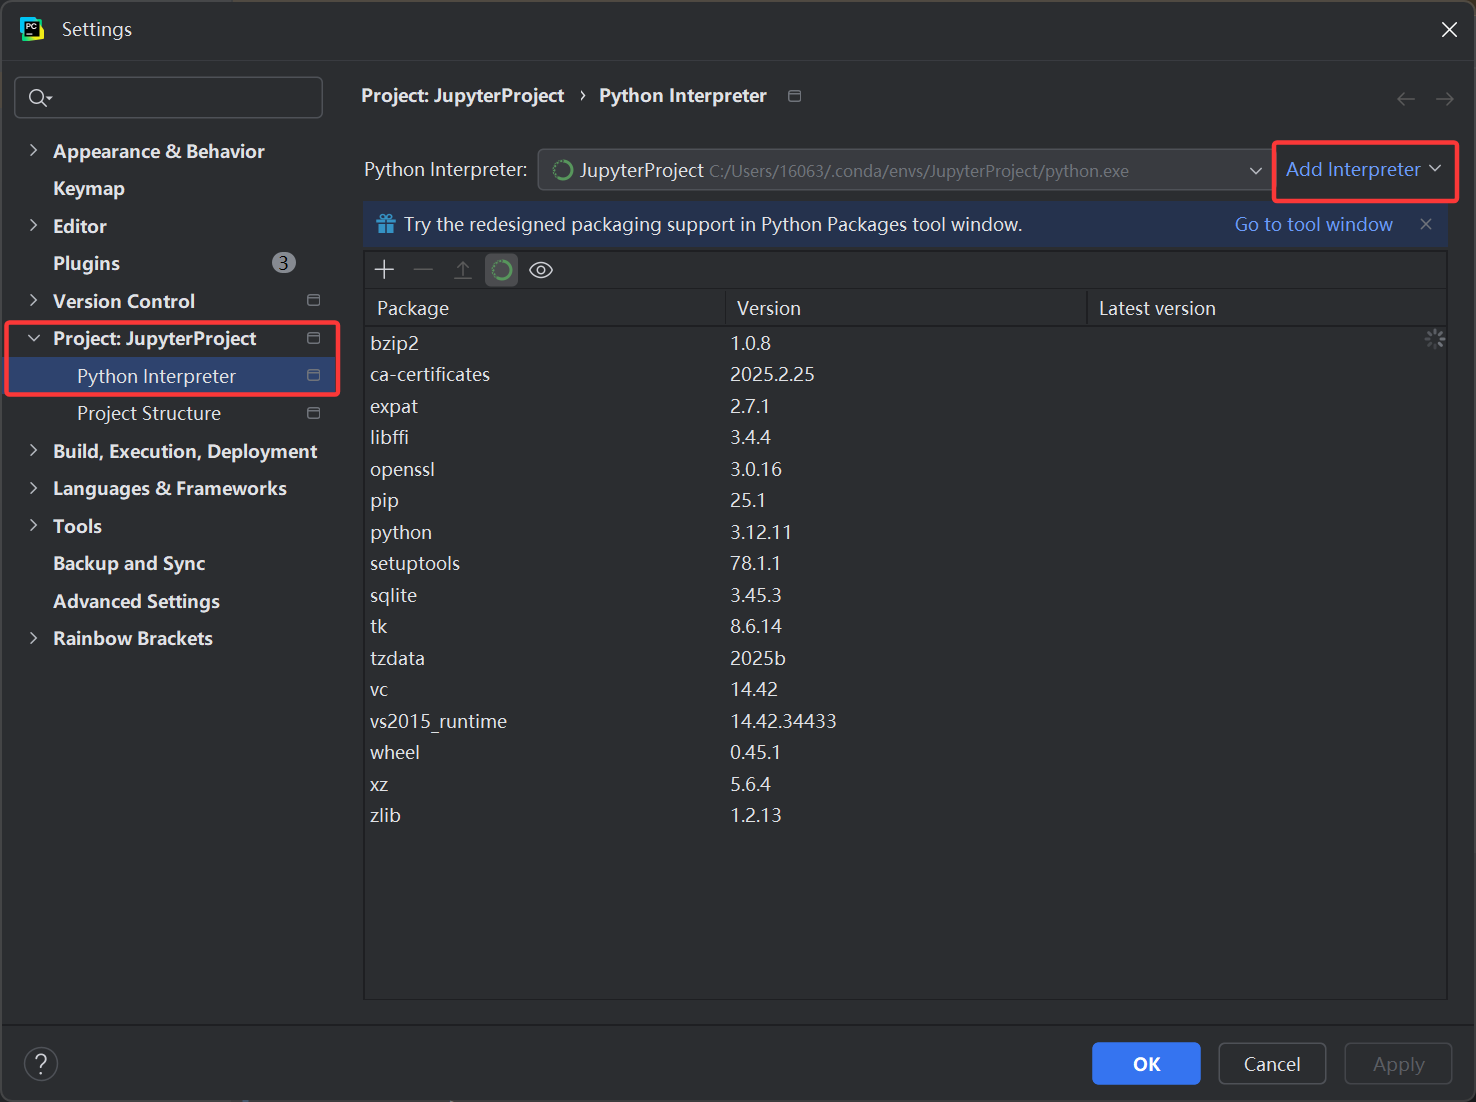The width and height of the screenshot is (1476, 1102).
Task: Click the install package plus icon
Action: 384,270
